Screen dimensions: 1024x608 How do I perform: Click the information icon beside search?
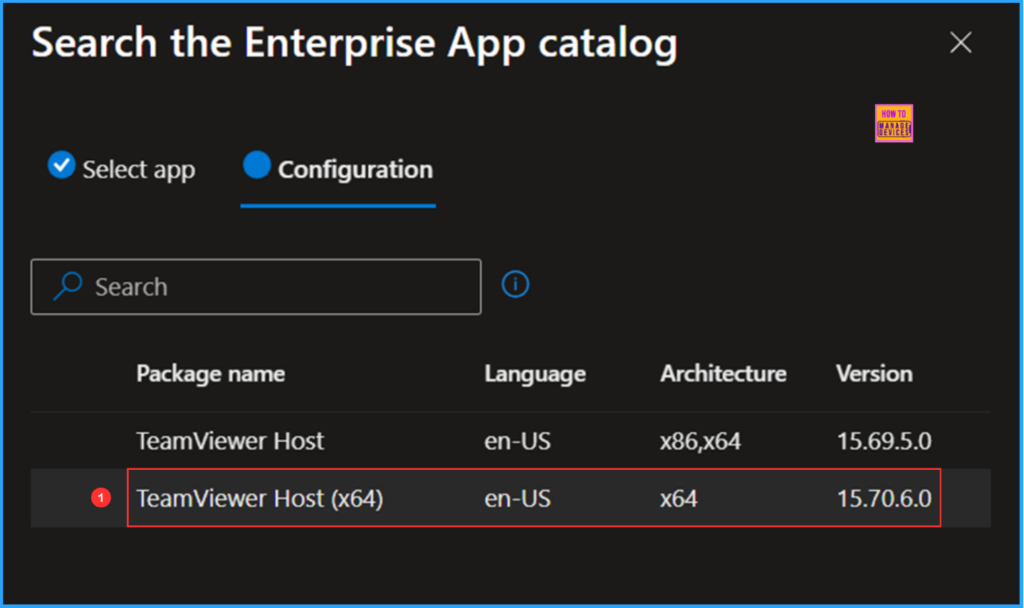coord(515,284)
